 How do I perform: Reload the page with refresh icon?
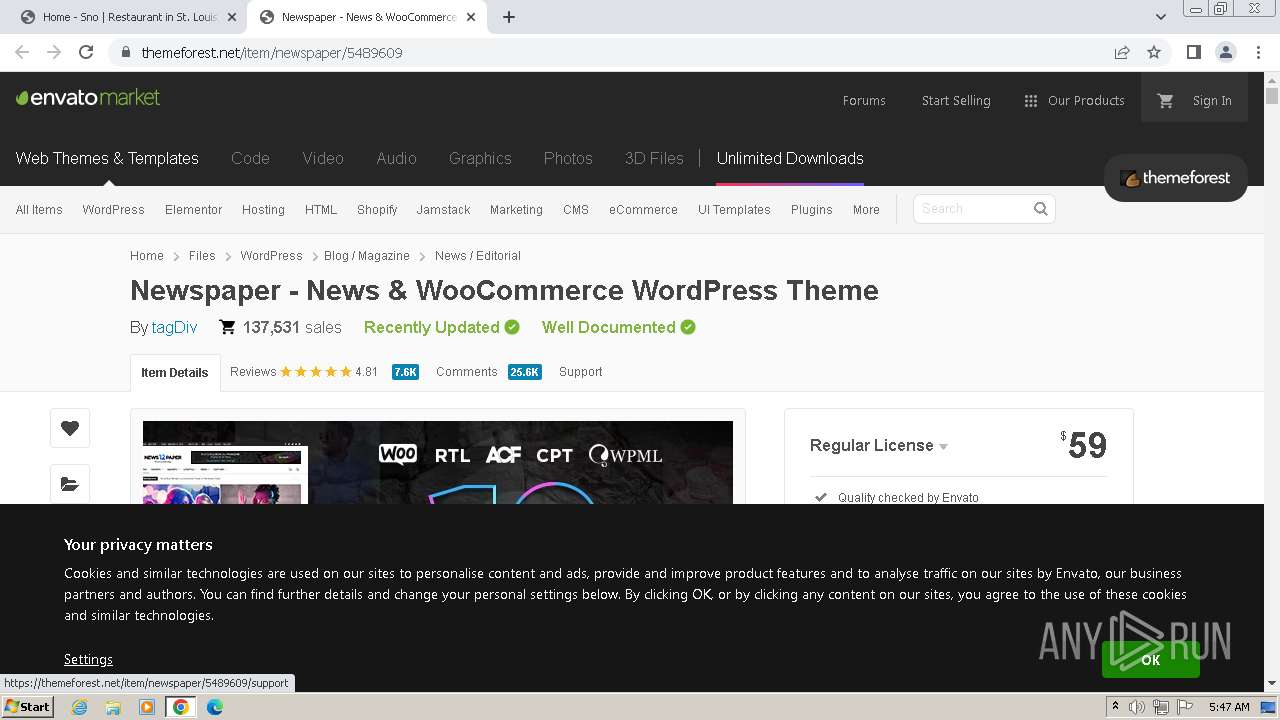[86, 52]
